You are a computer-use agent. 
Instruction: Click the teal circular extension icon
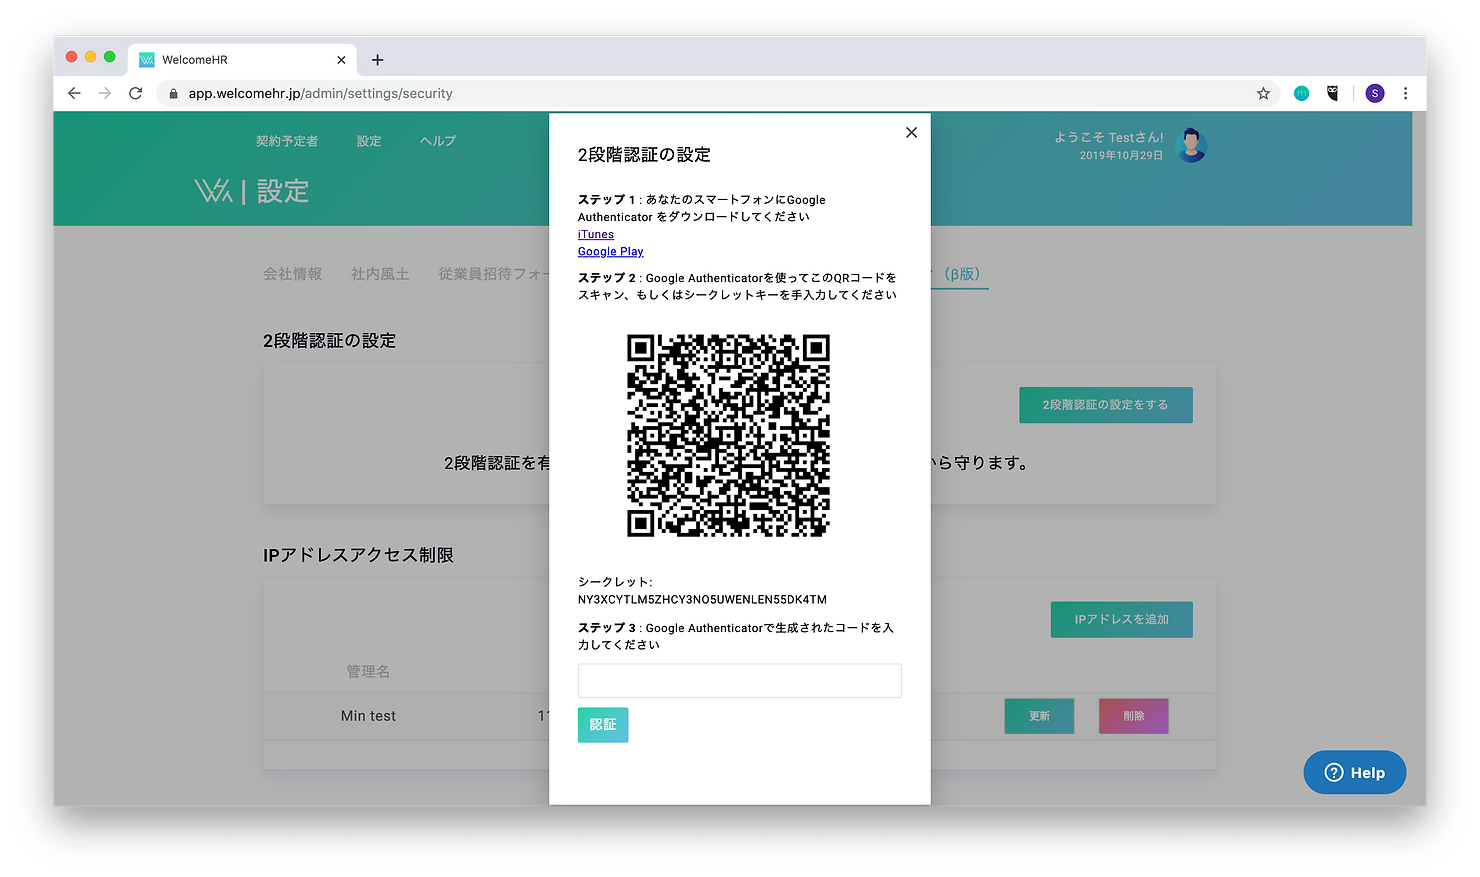(1301, 93)
